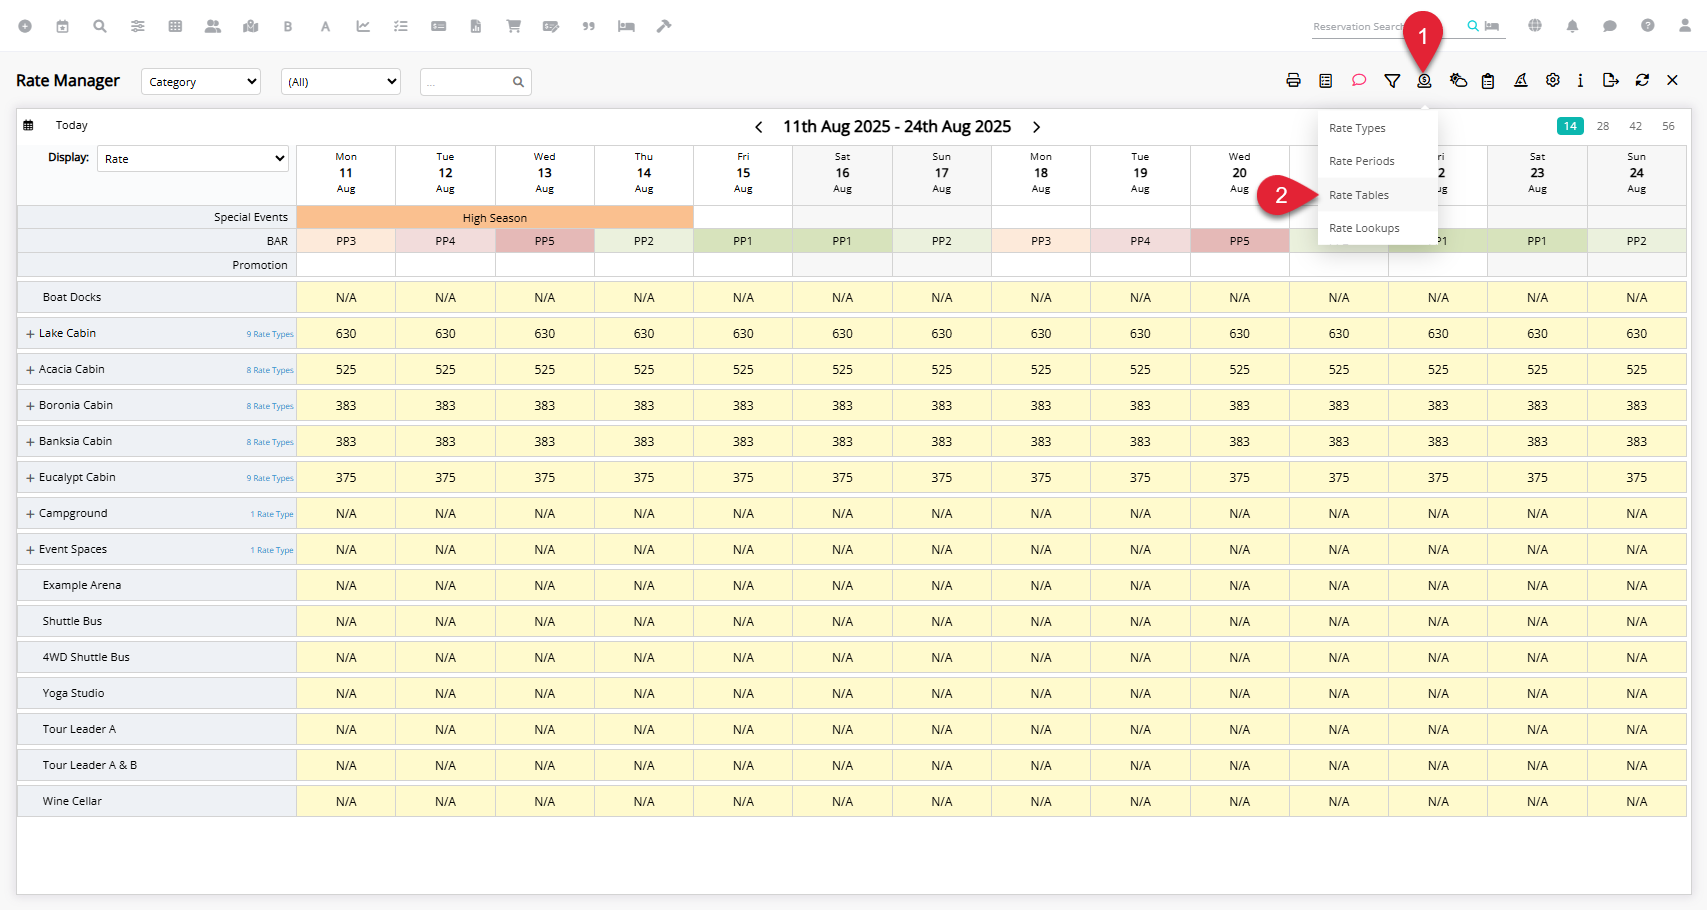Go to next date range
Screen dimensions: 1707x910
[1037, 127]
